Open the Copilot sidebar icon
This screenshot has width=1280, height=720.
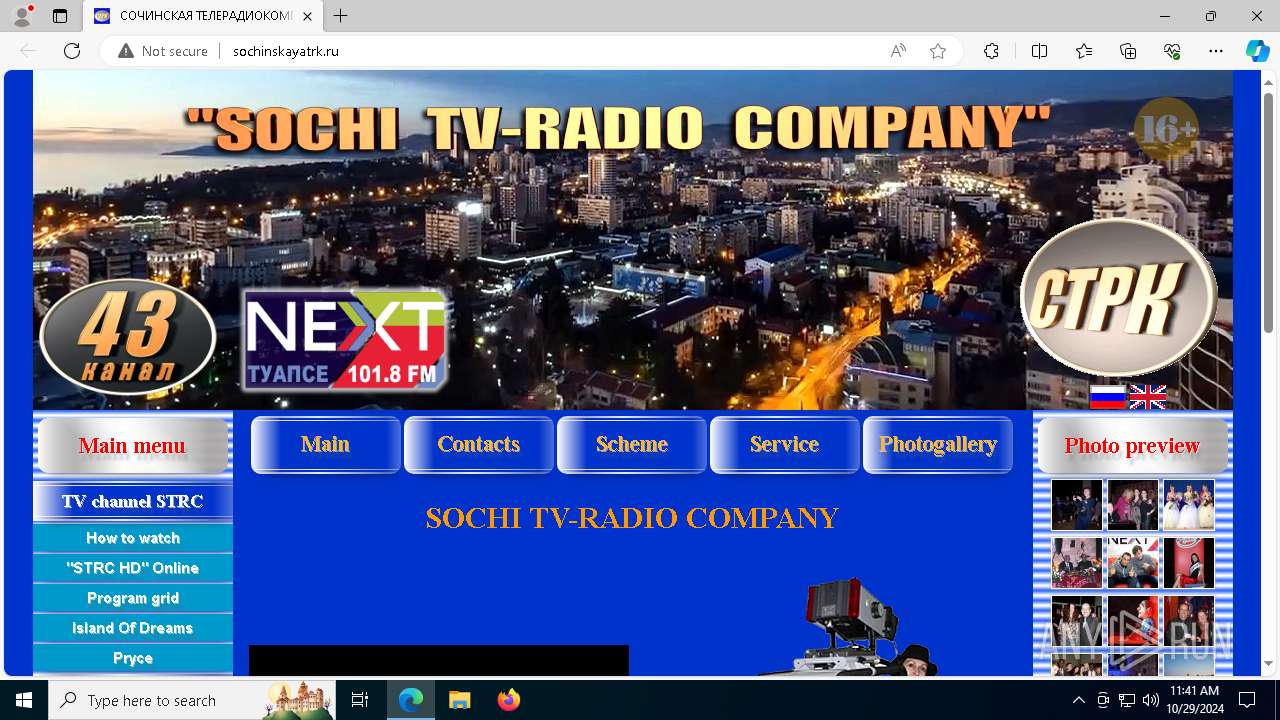(x=1257, y=51)
